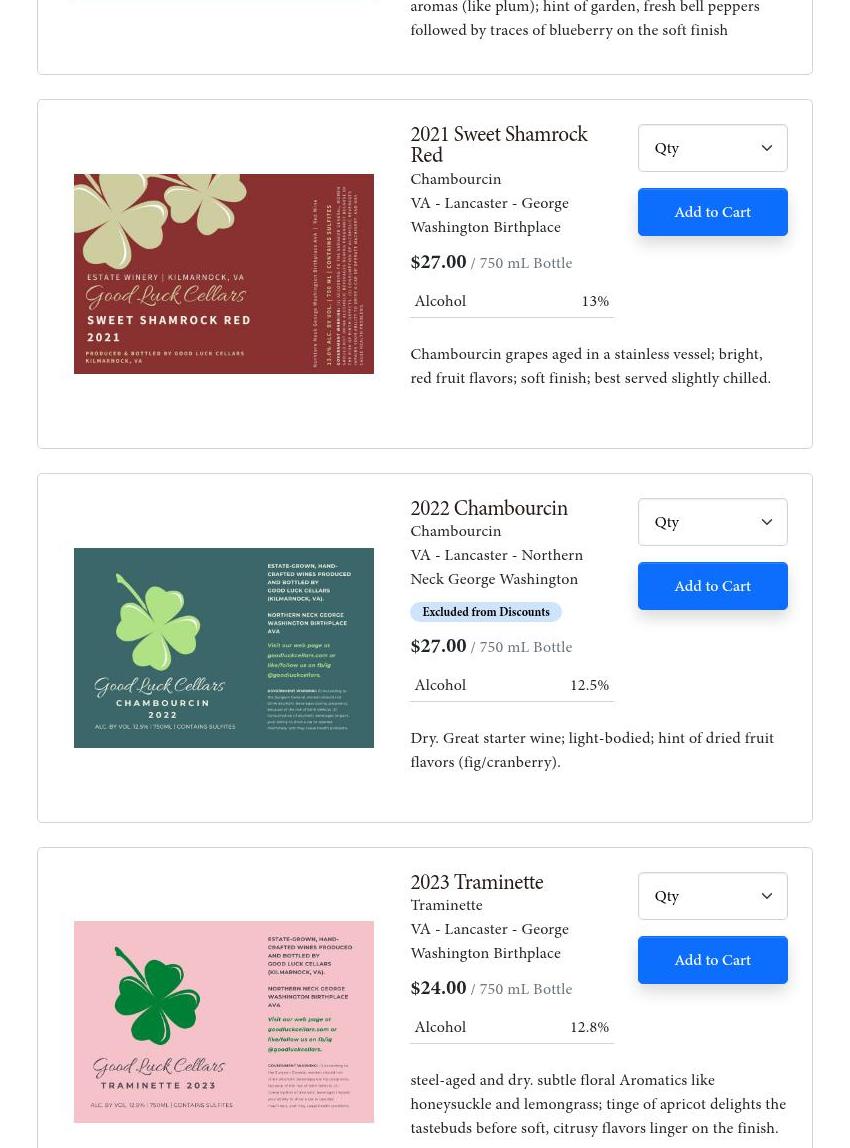
Task: Add 2021 Sweet Shamrock Red to cart
Action: [712, 212]
